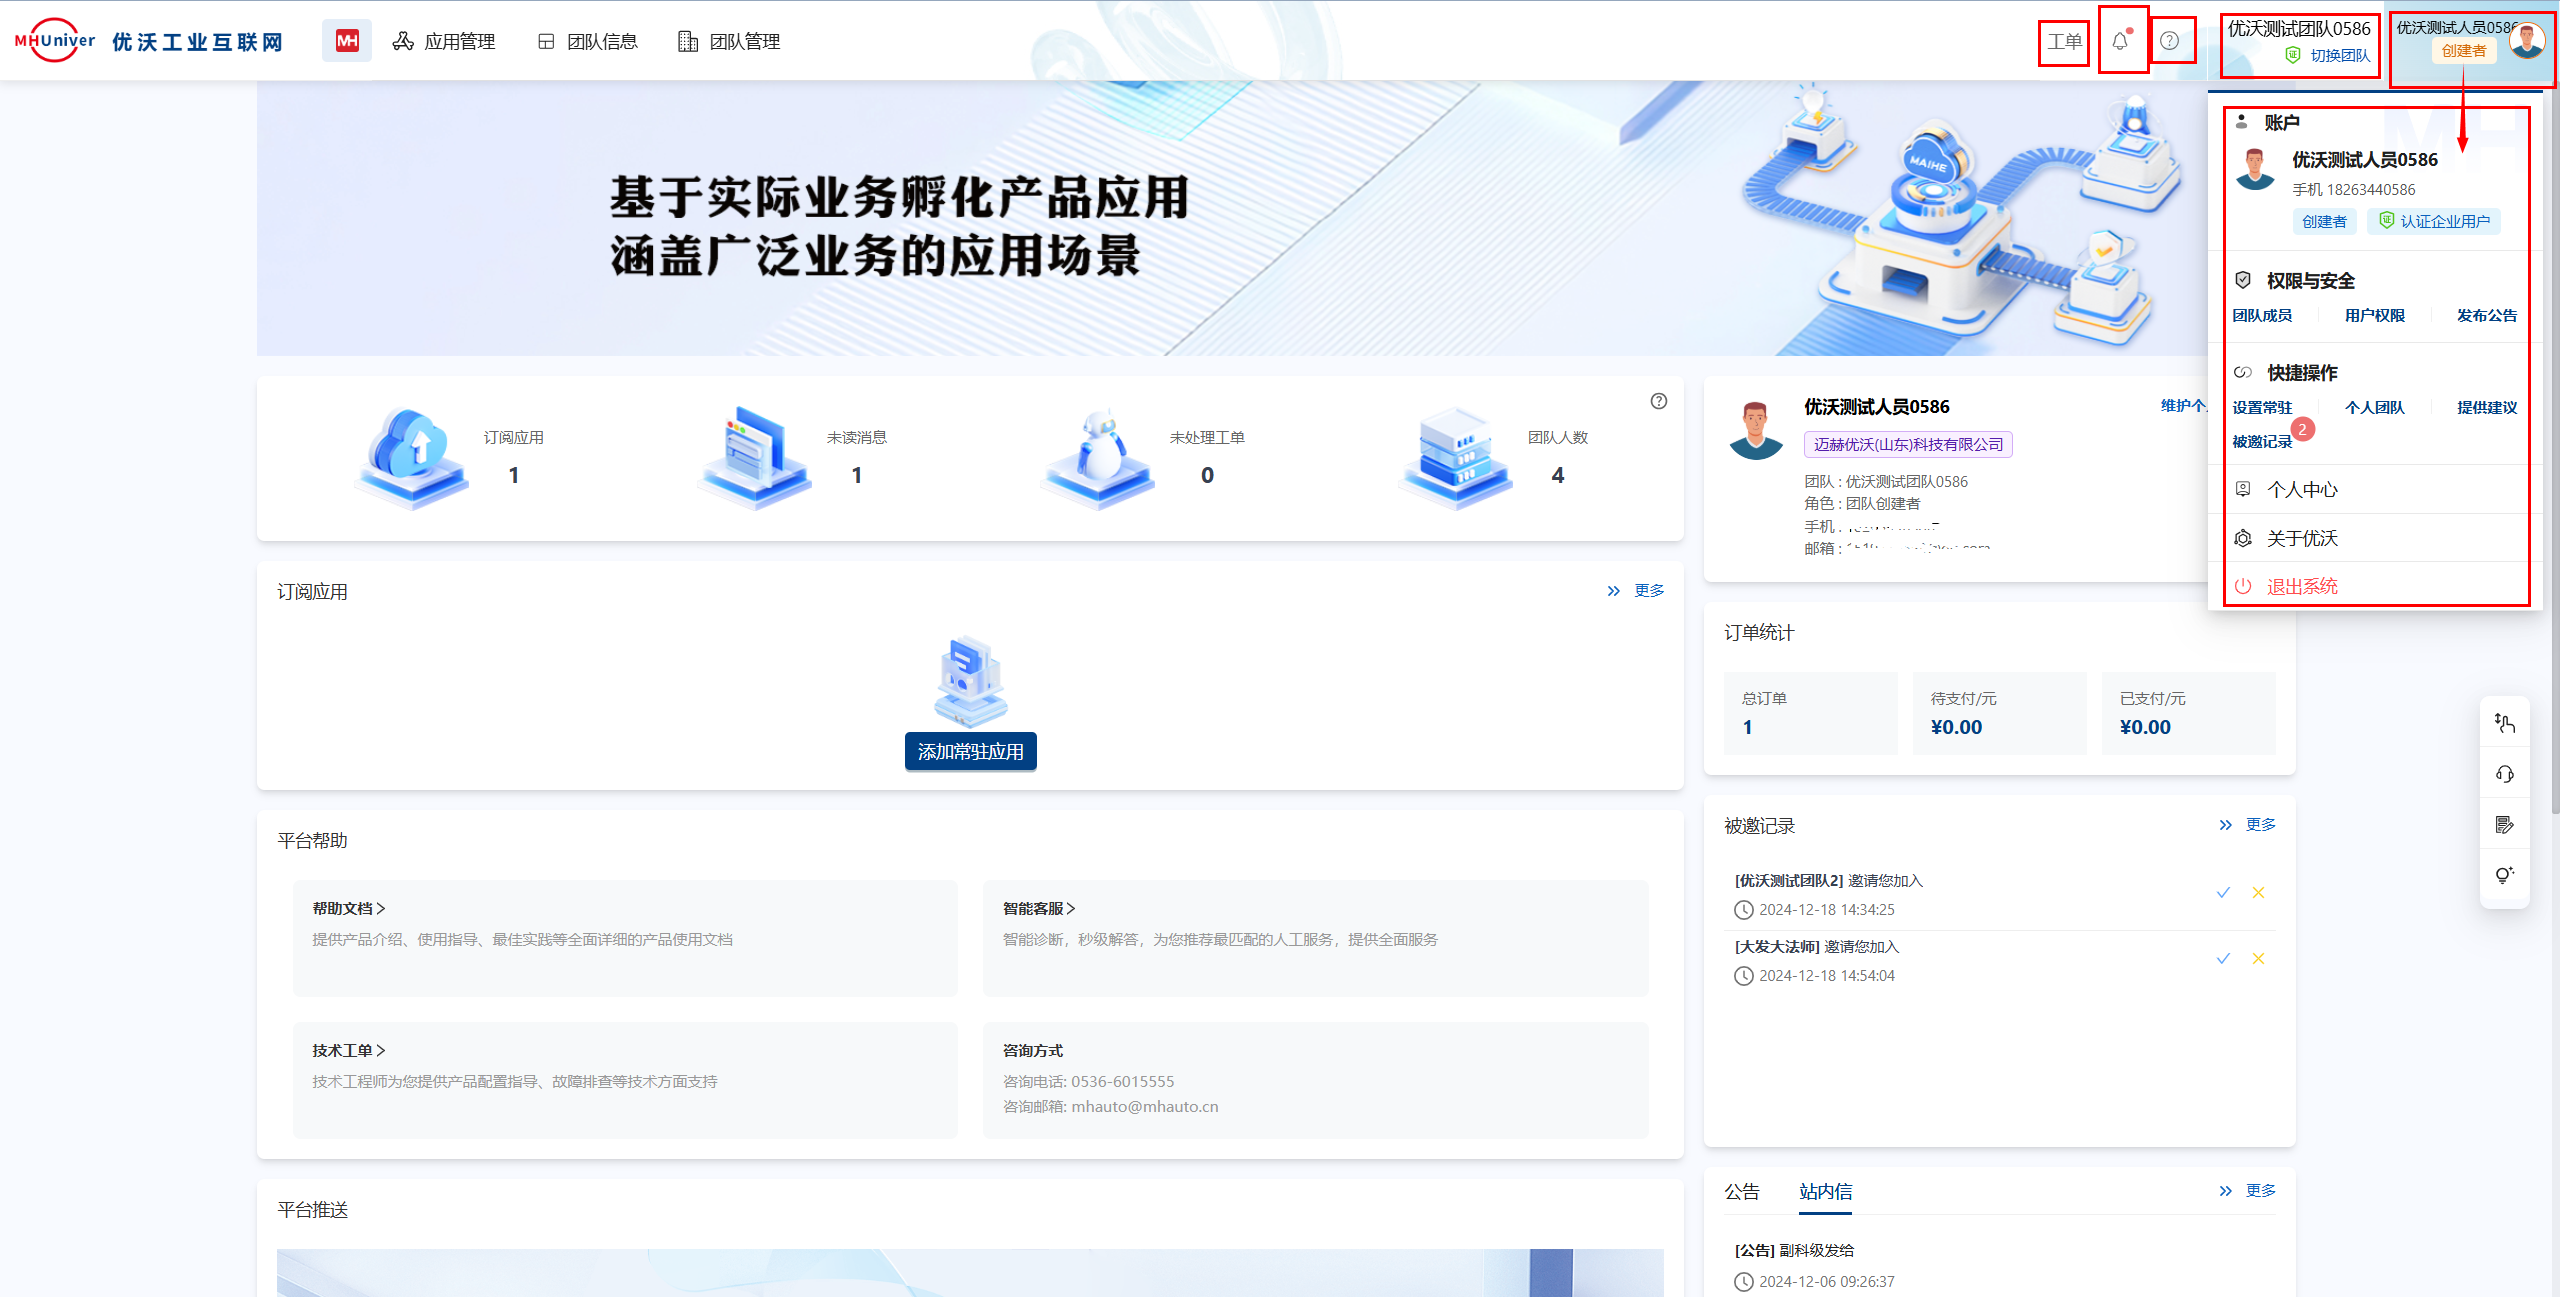Click stats card help icon
This screenshot has height=1297, width=2560.
click(x=1659, y=401)
